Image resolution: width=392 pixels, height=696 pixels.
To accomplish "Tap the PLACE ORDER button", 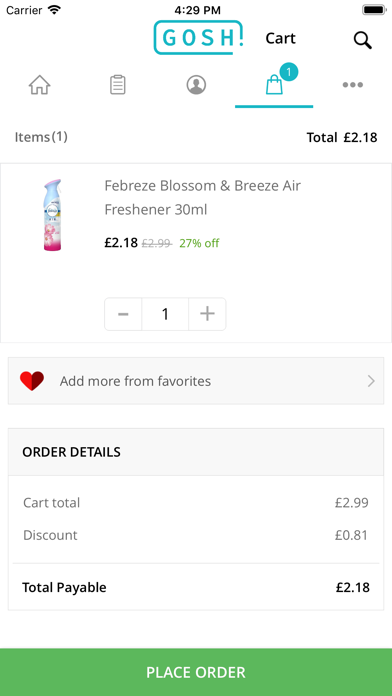I will 196,672.
